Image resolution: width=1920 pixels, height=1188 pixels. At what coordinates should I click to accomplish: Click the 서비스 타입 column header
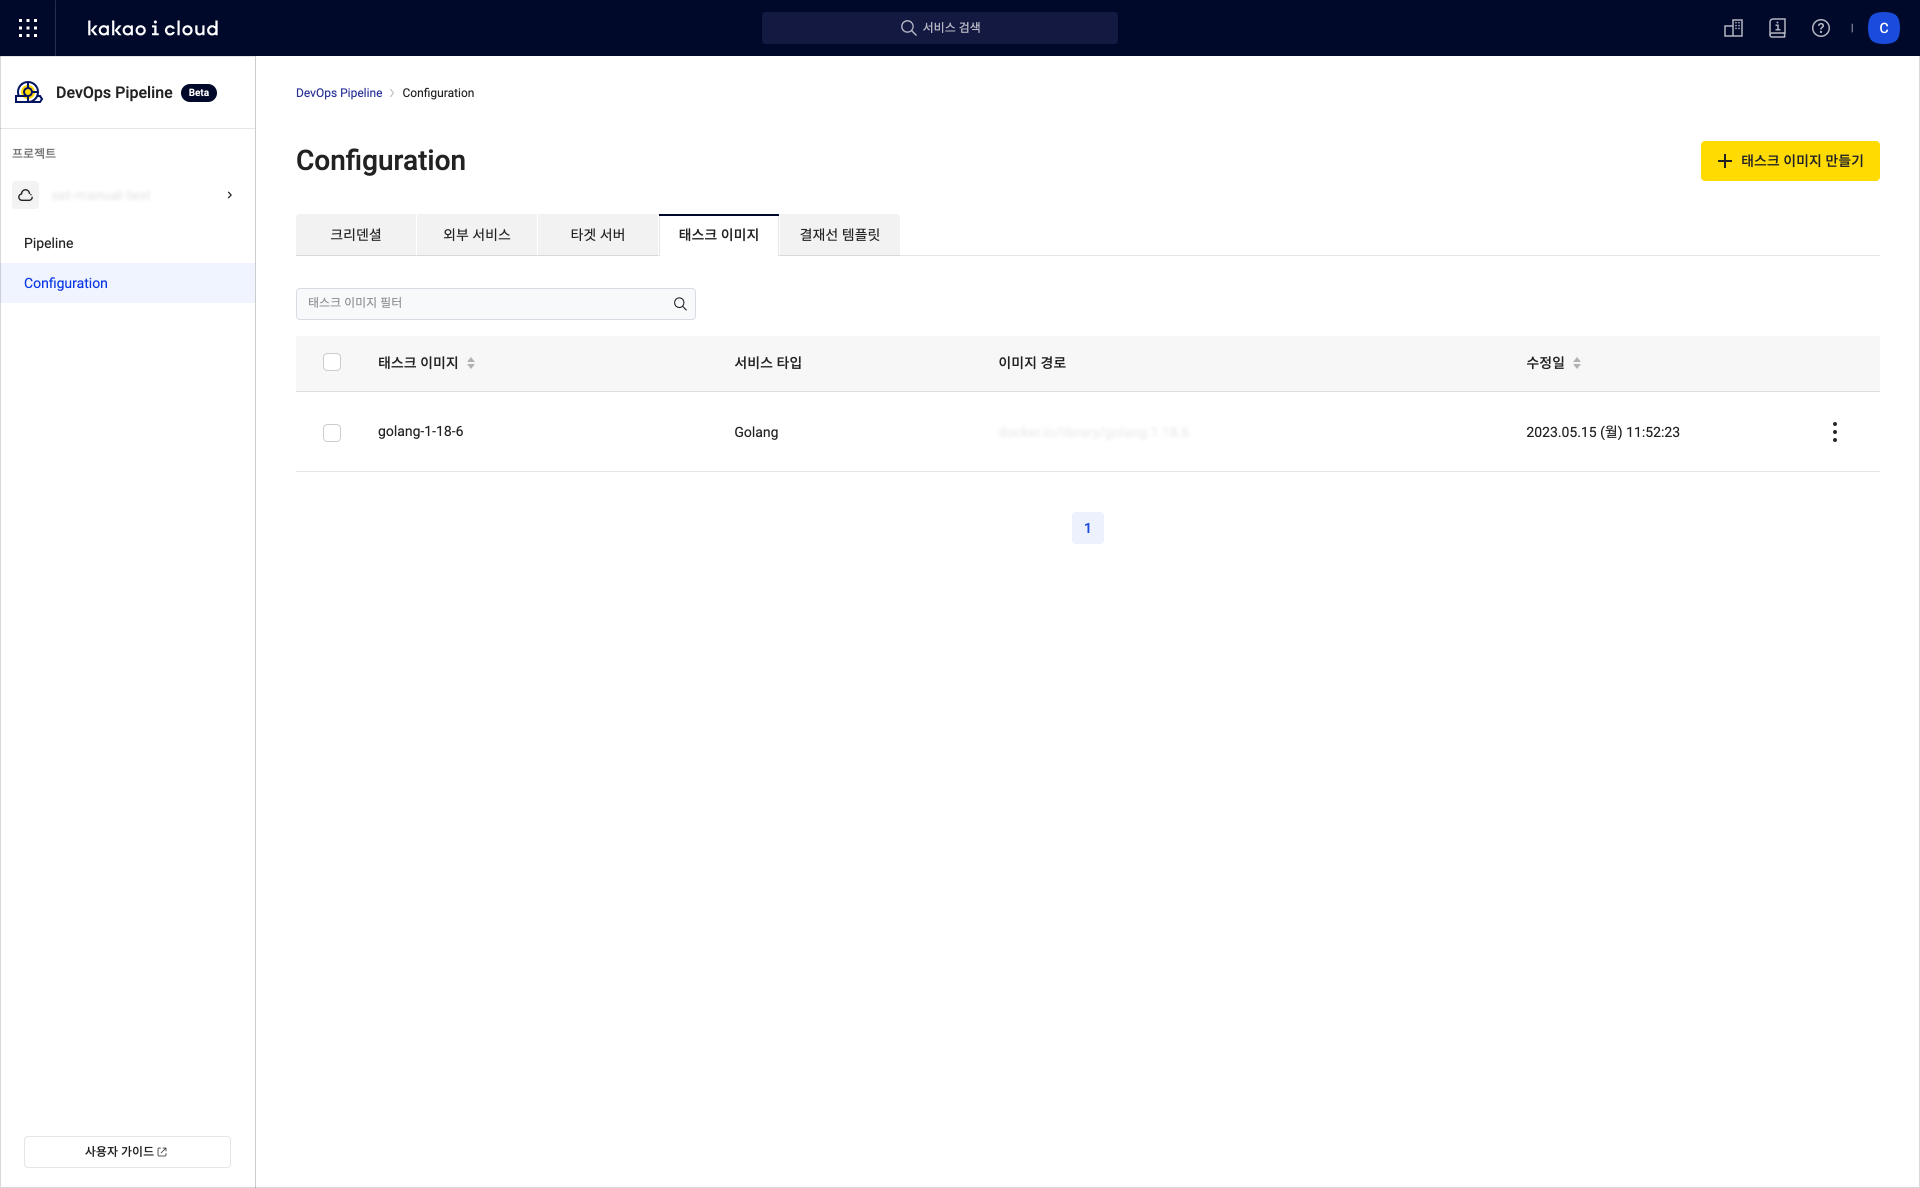coord(768,363)
